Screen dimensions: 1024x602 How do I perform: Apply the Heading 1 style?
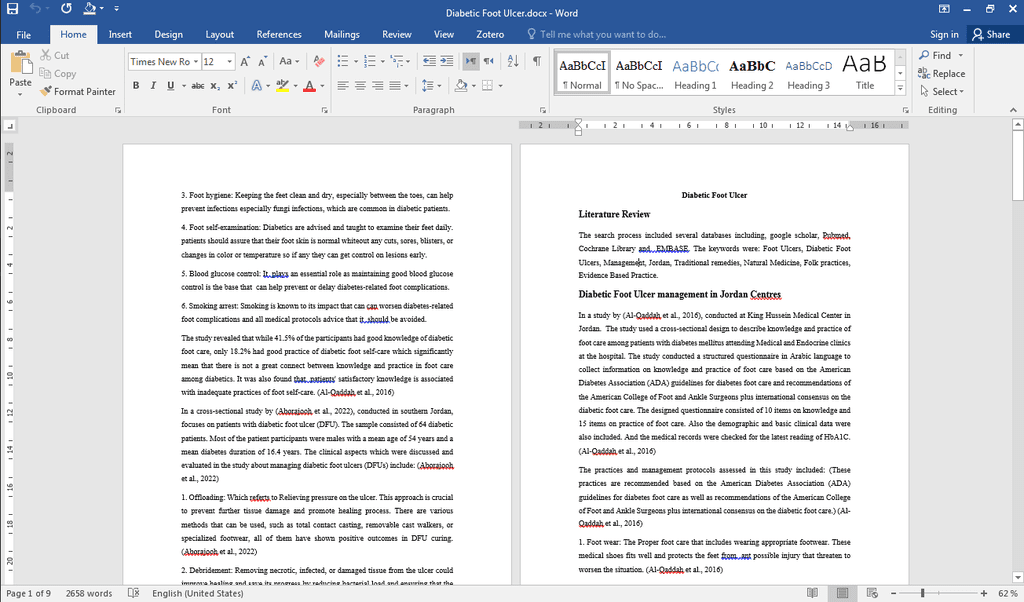click(696, 73)
